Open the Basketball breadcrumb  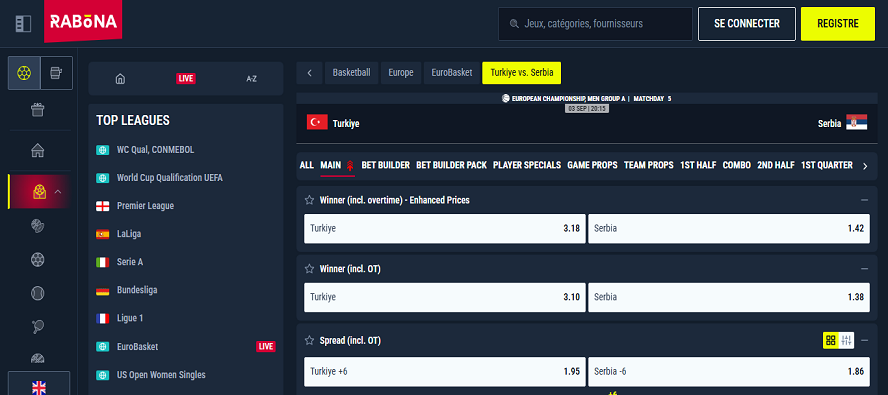click(352, 73)
